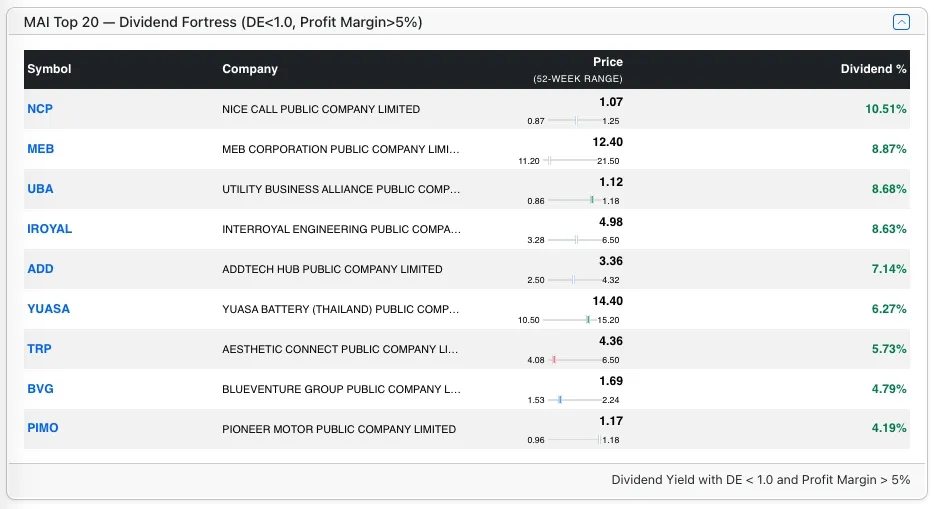Click the 4.79% dividend value
Image resolution: width=934 pixels, height=509 pixels.
889,388
